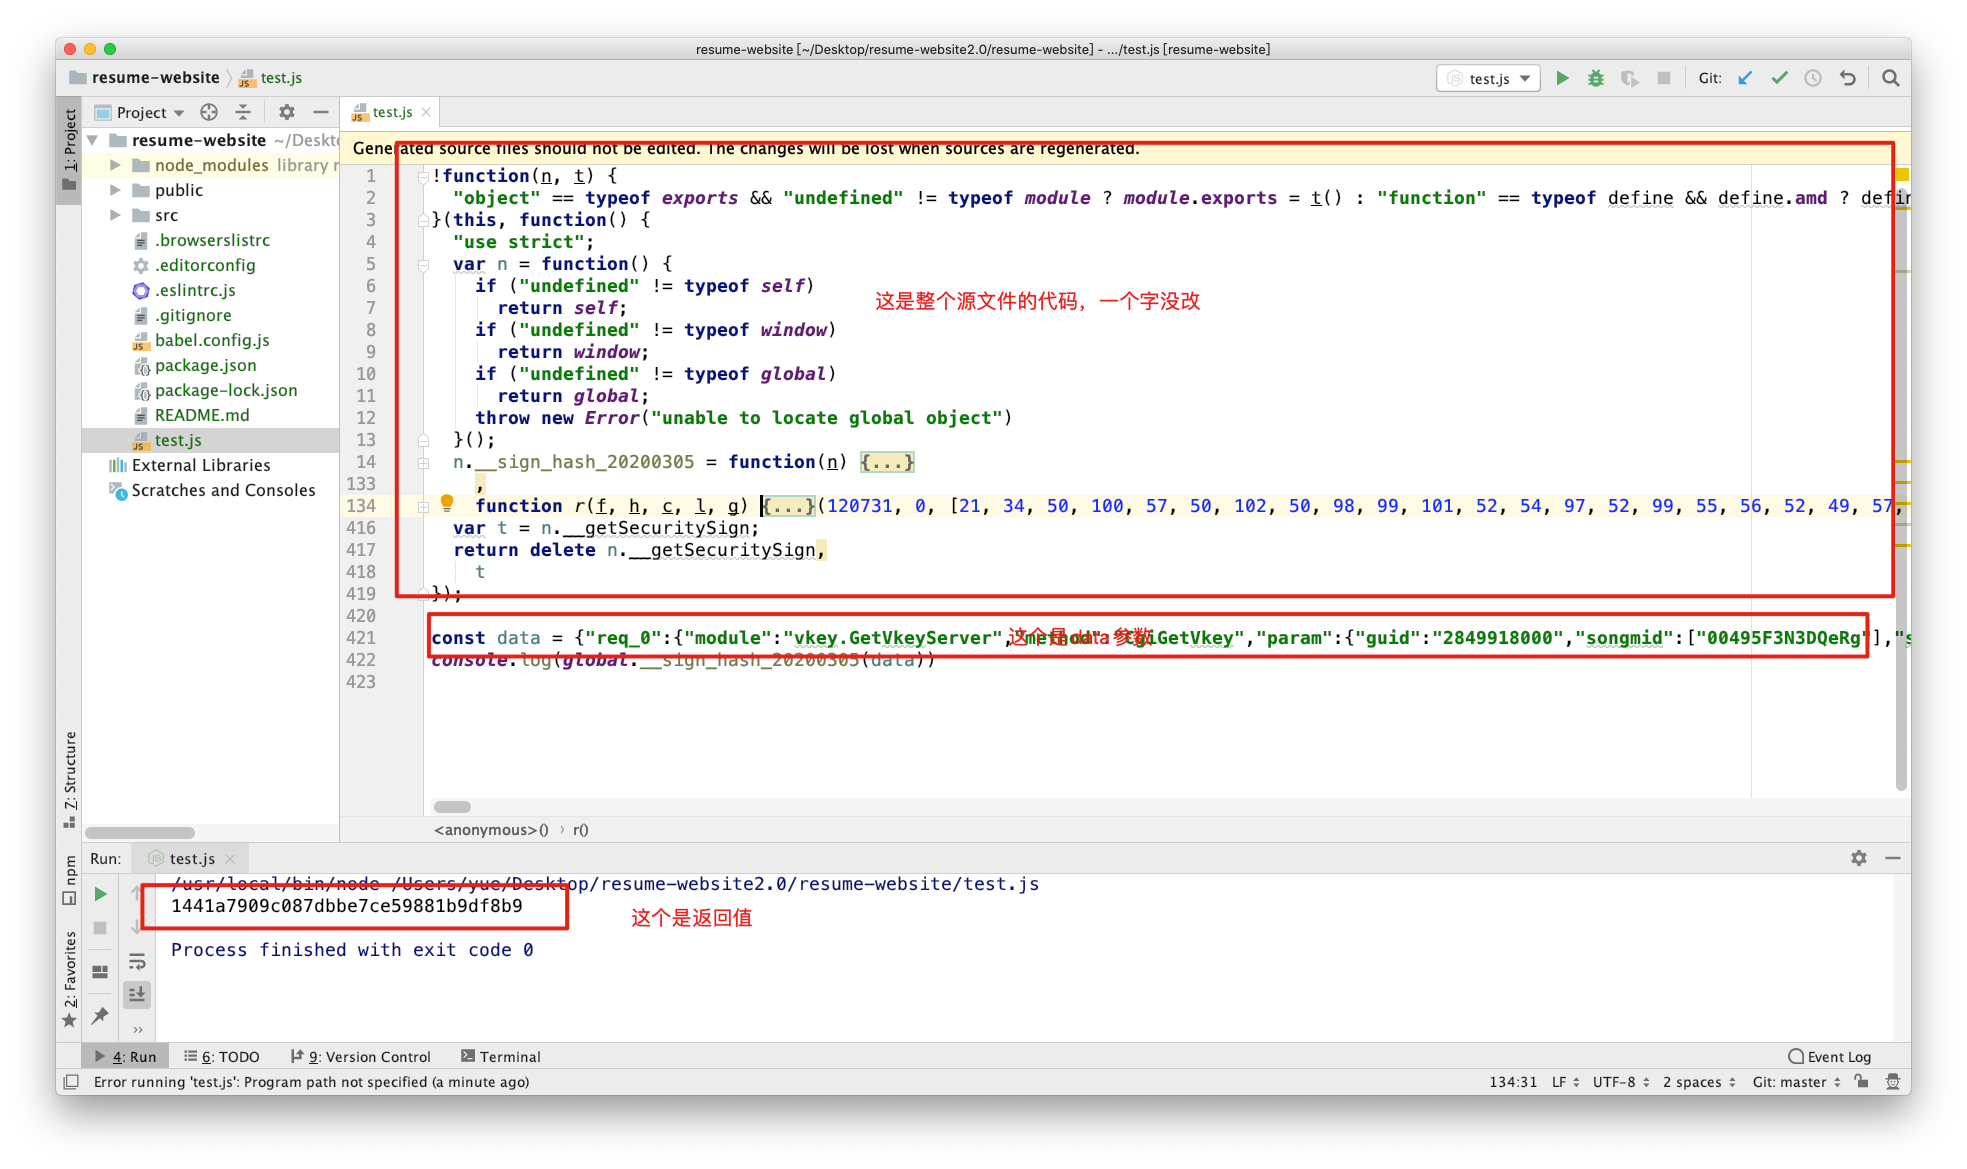
Task: Expand the node_modules folder
Action: 115,165
